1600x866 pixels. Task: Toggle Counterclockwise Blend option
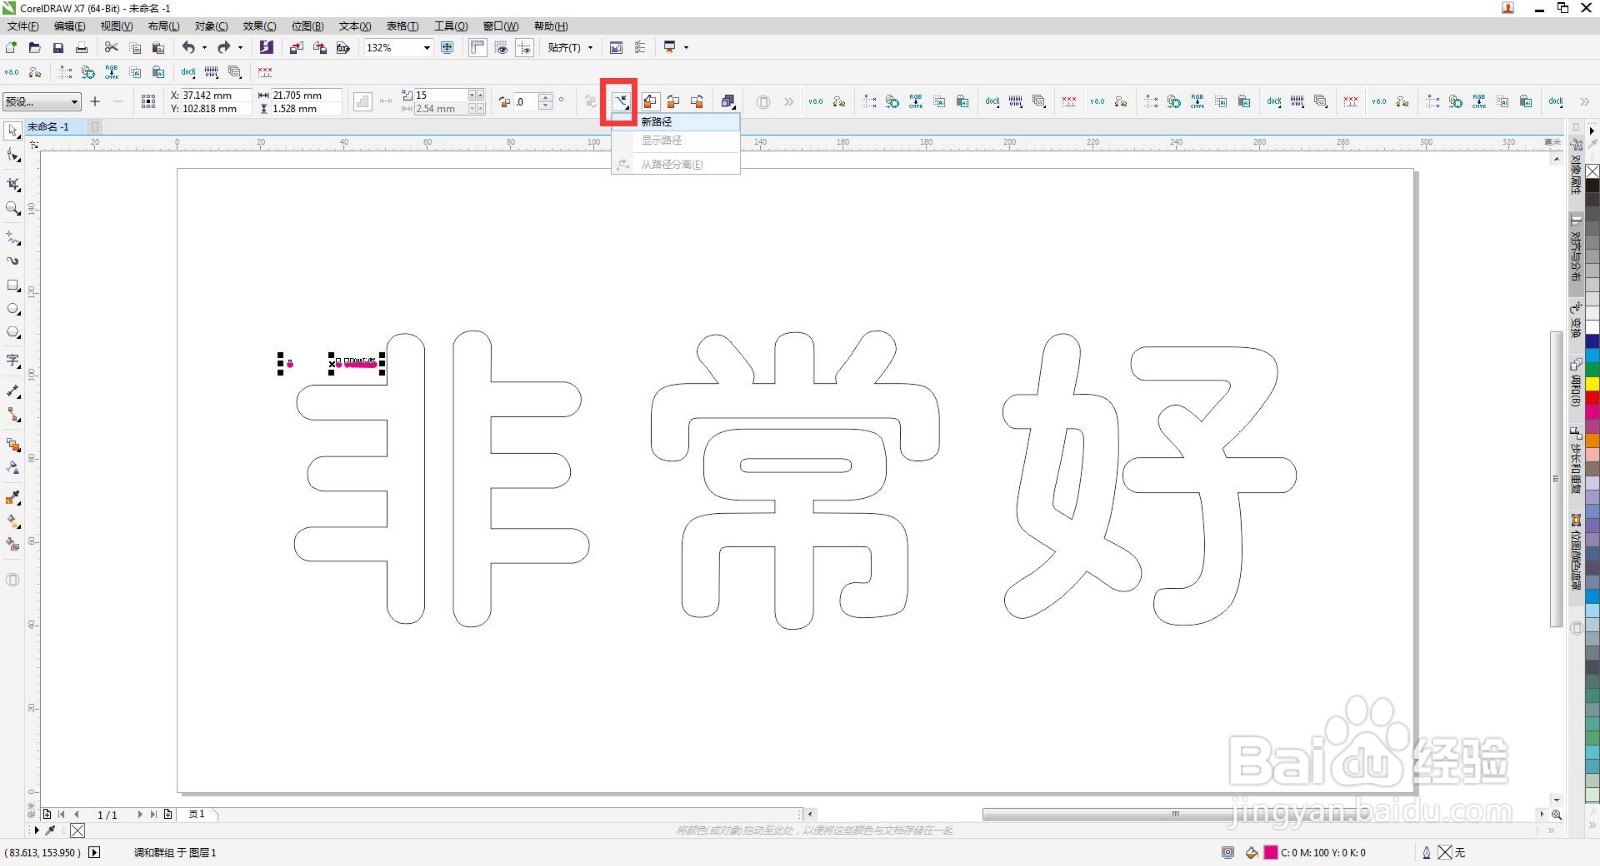[x=698, y=101]
